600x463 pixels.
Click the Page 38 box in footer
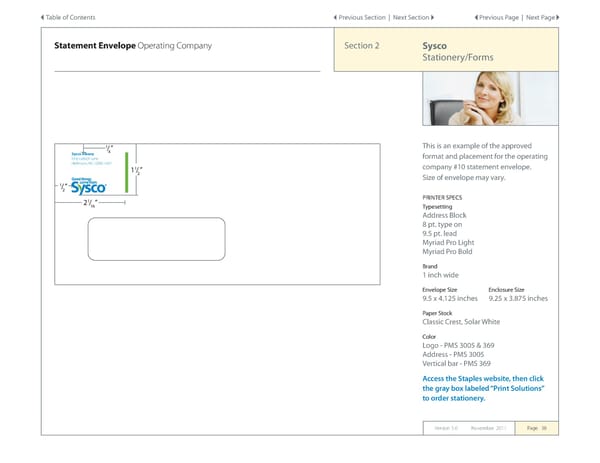[x=539, y=428]
